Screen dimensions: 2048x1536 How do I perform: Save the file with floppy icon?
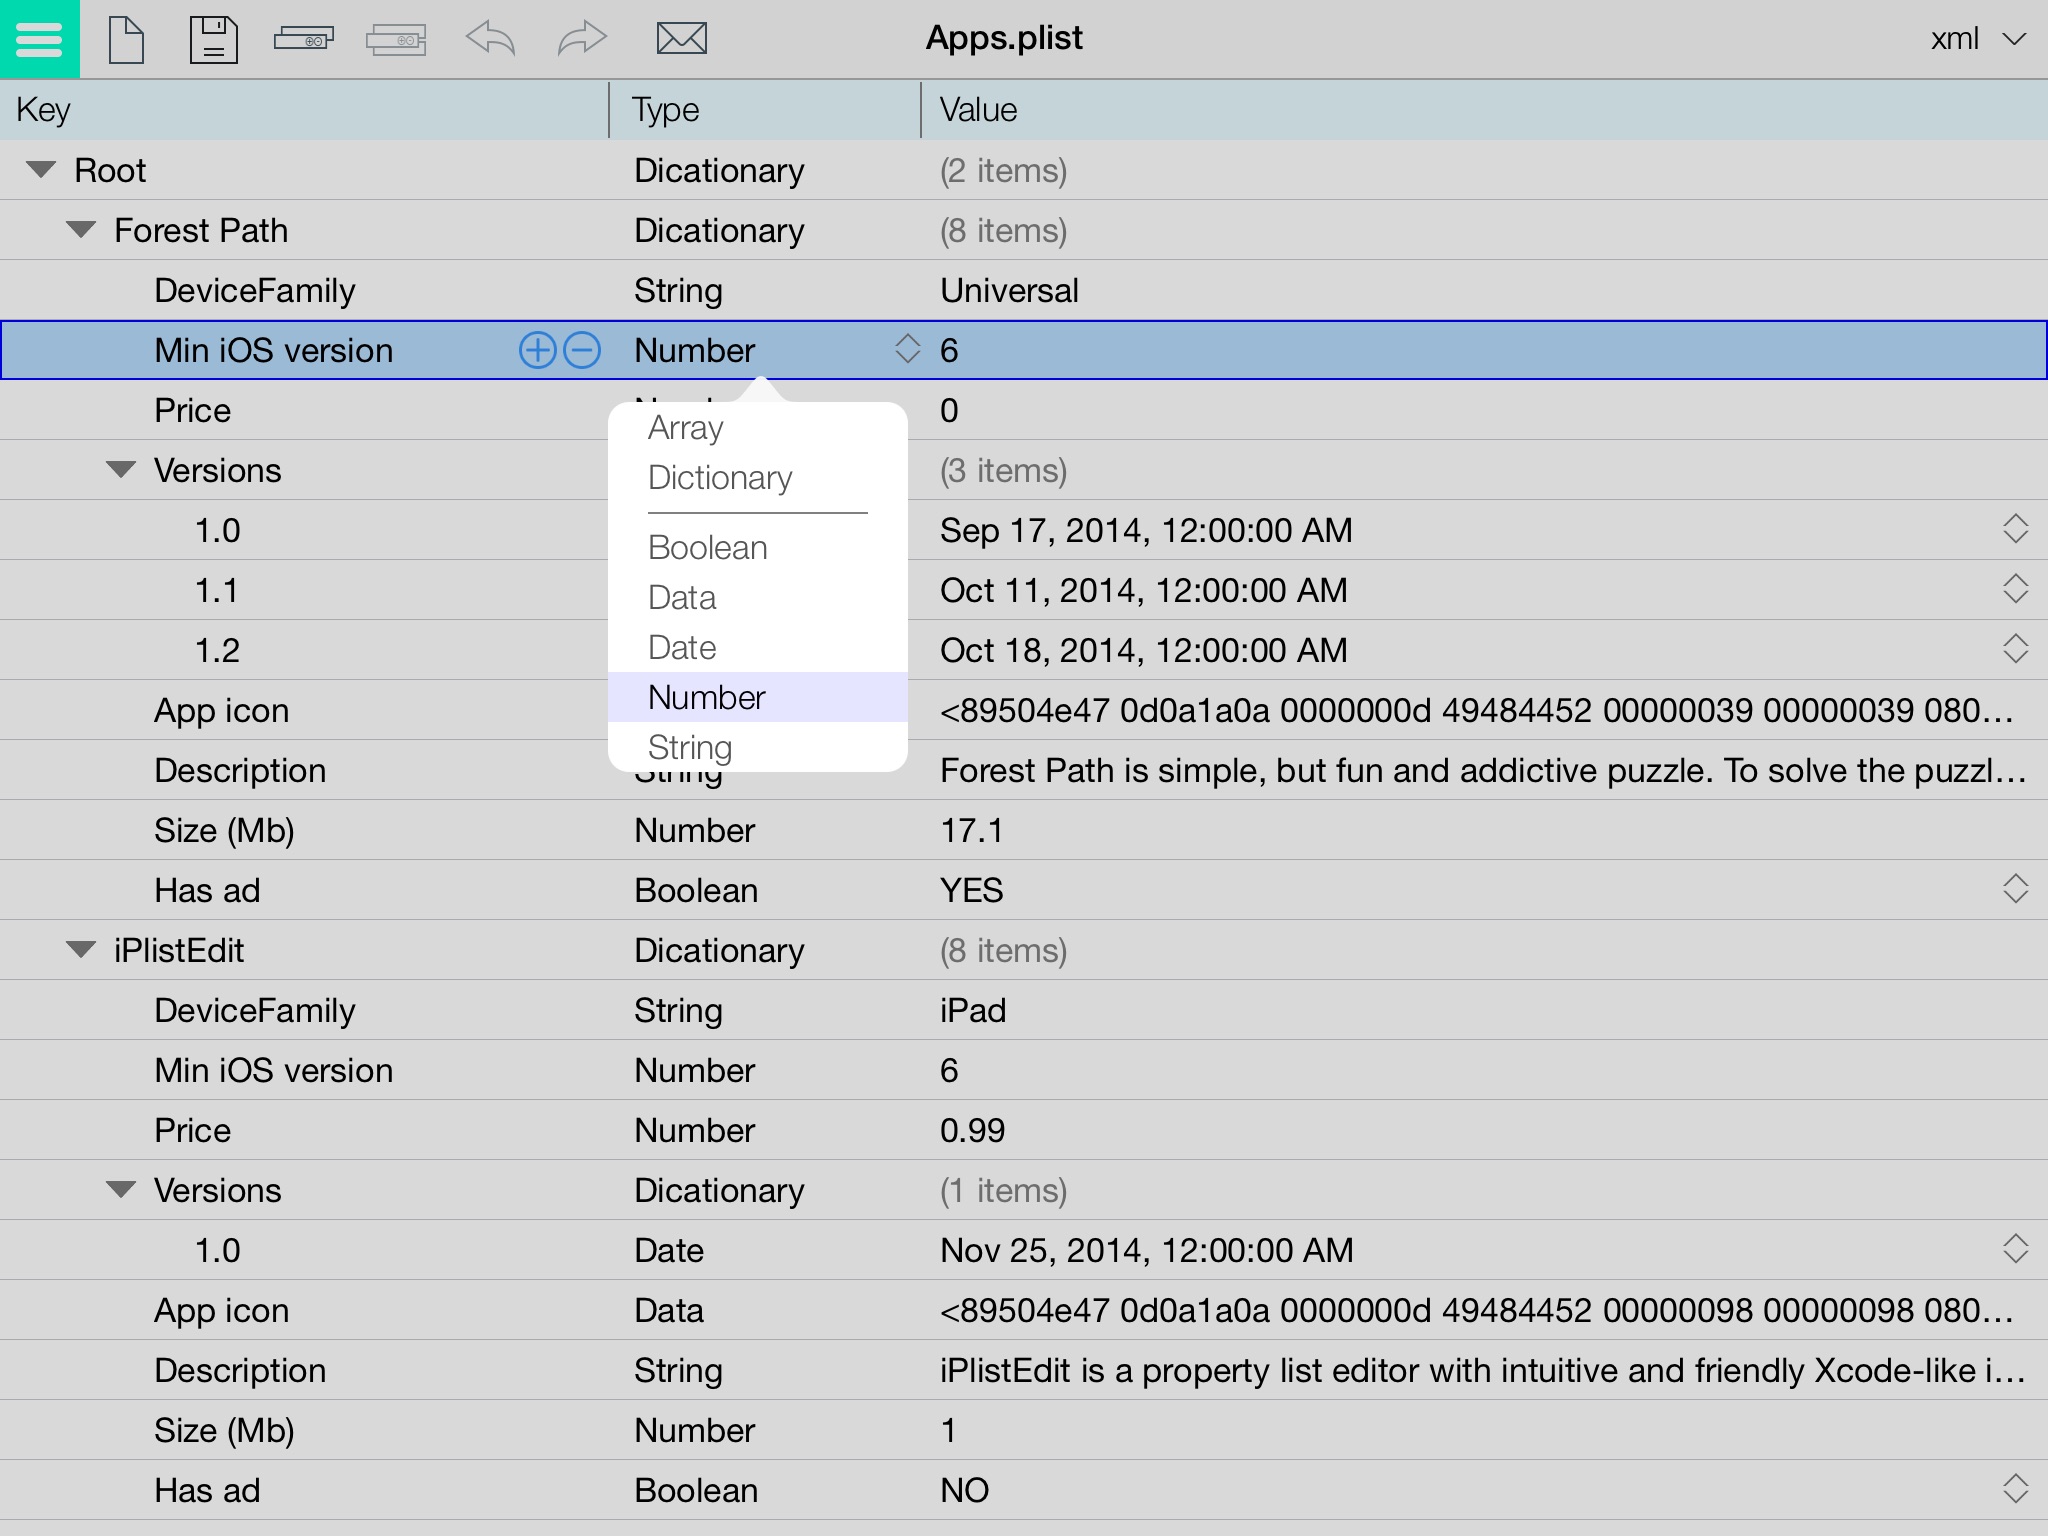[x=213, y=40]
